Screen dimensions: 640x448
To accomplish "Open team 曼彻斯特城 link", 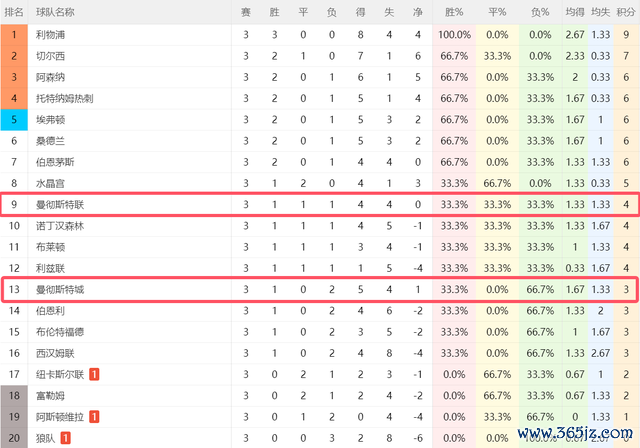I will point(60,289).
